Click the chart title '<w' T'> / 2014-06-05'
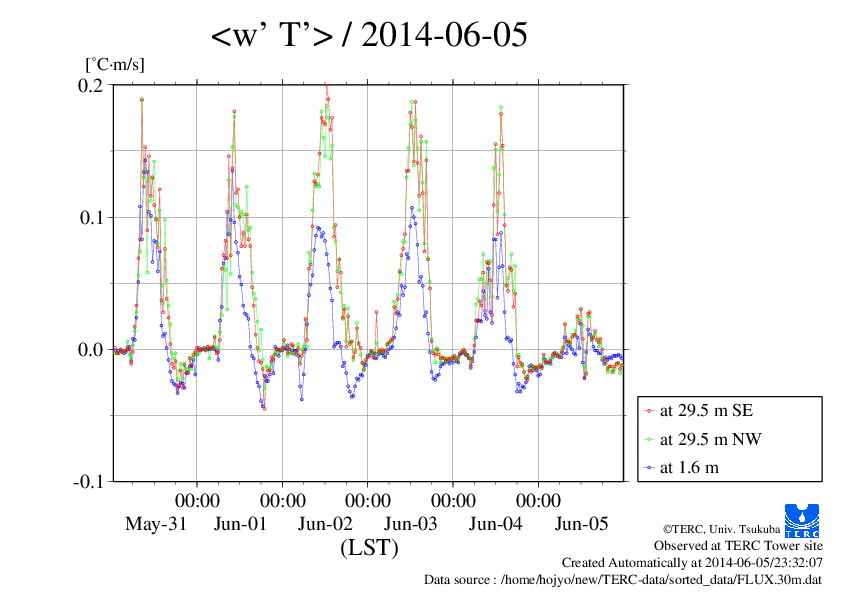Viewport: 842px width, 595px height. point(369,36)
